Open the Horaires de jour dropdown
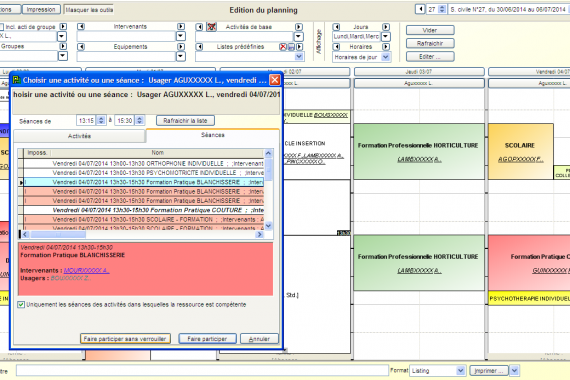 [x=386, y=57]
